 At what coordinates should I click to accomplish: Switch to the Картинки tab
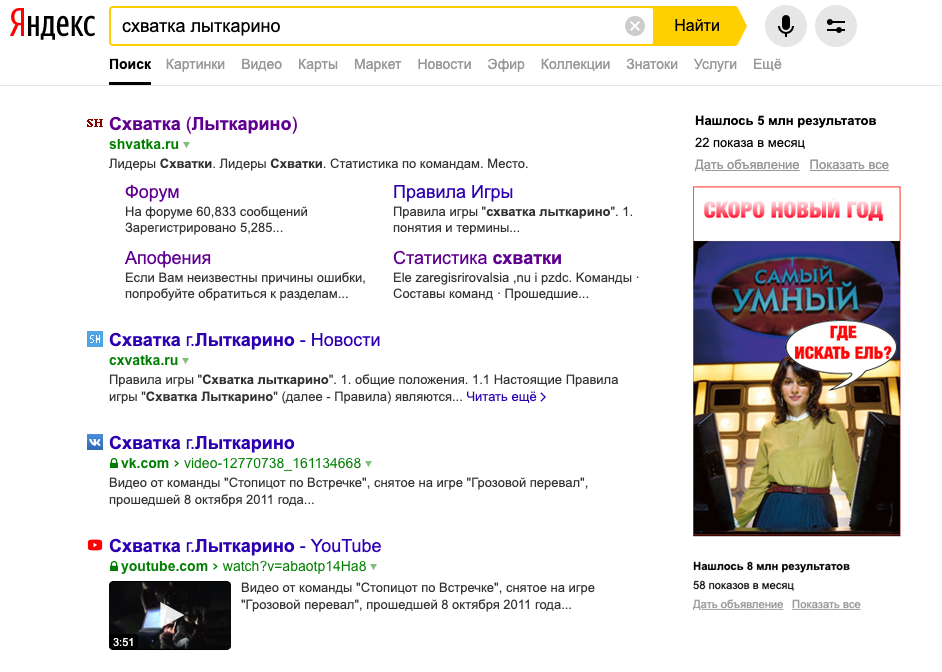tap(195, 64)
